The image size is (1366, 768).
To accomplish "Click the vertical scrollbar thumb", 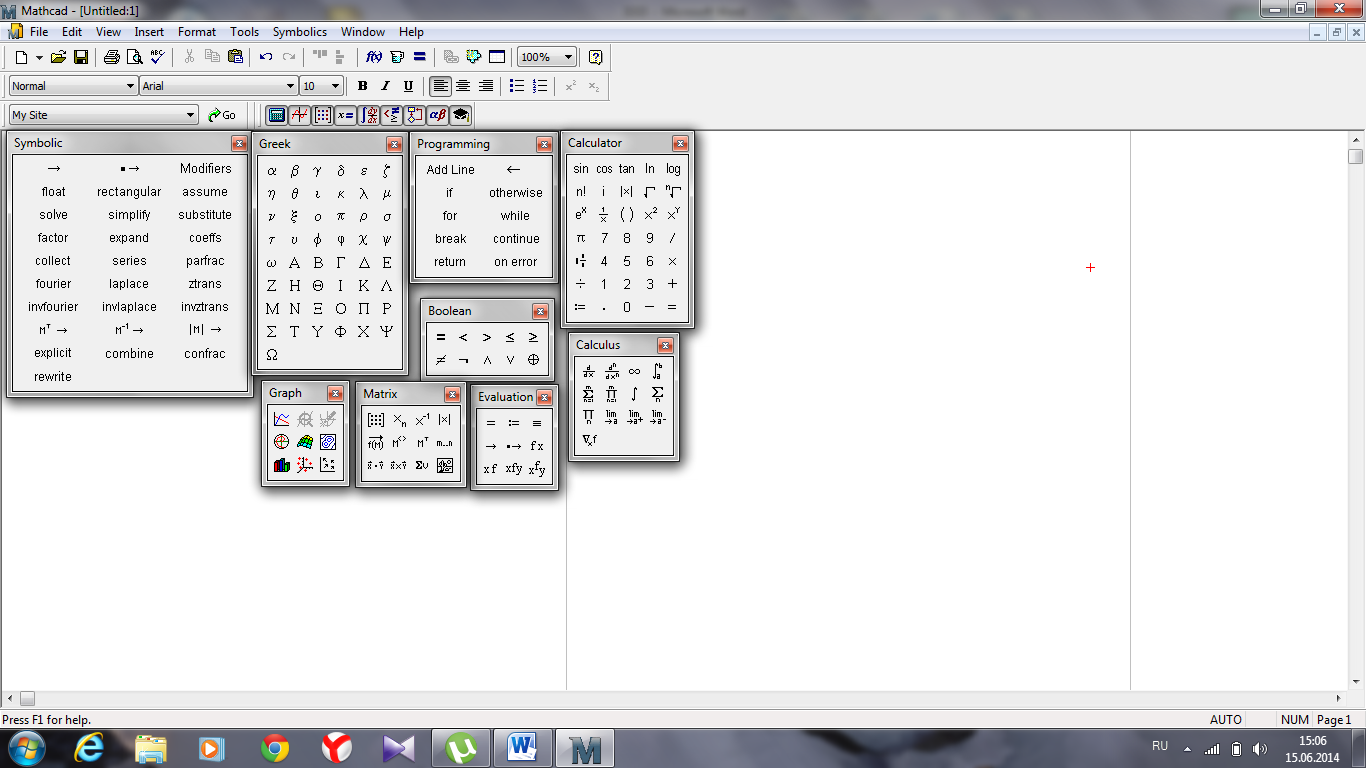I will [x=1355, y=157].
